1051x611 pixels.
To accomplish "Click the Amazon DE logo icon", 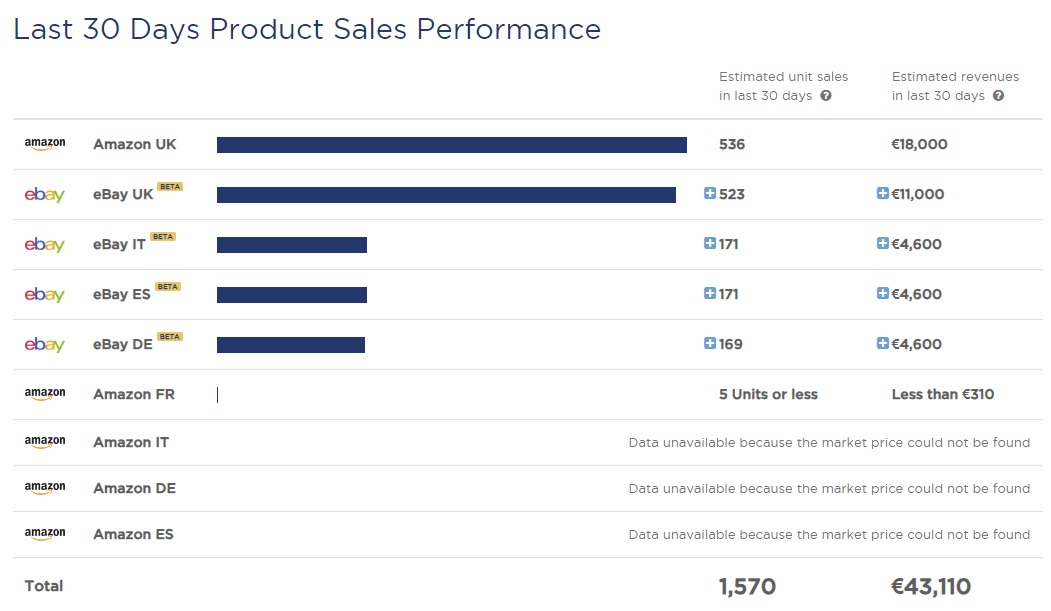I will tap(45, 488).
